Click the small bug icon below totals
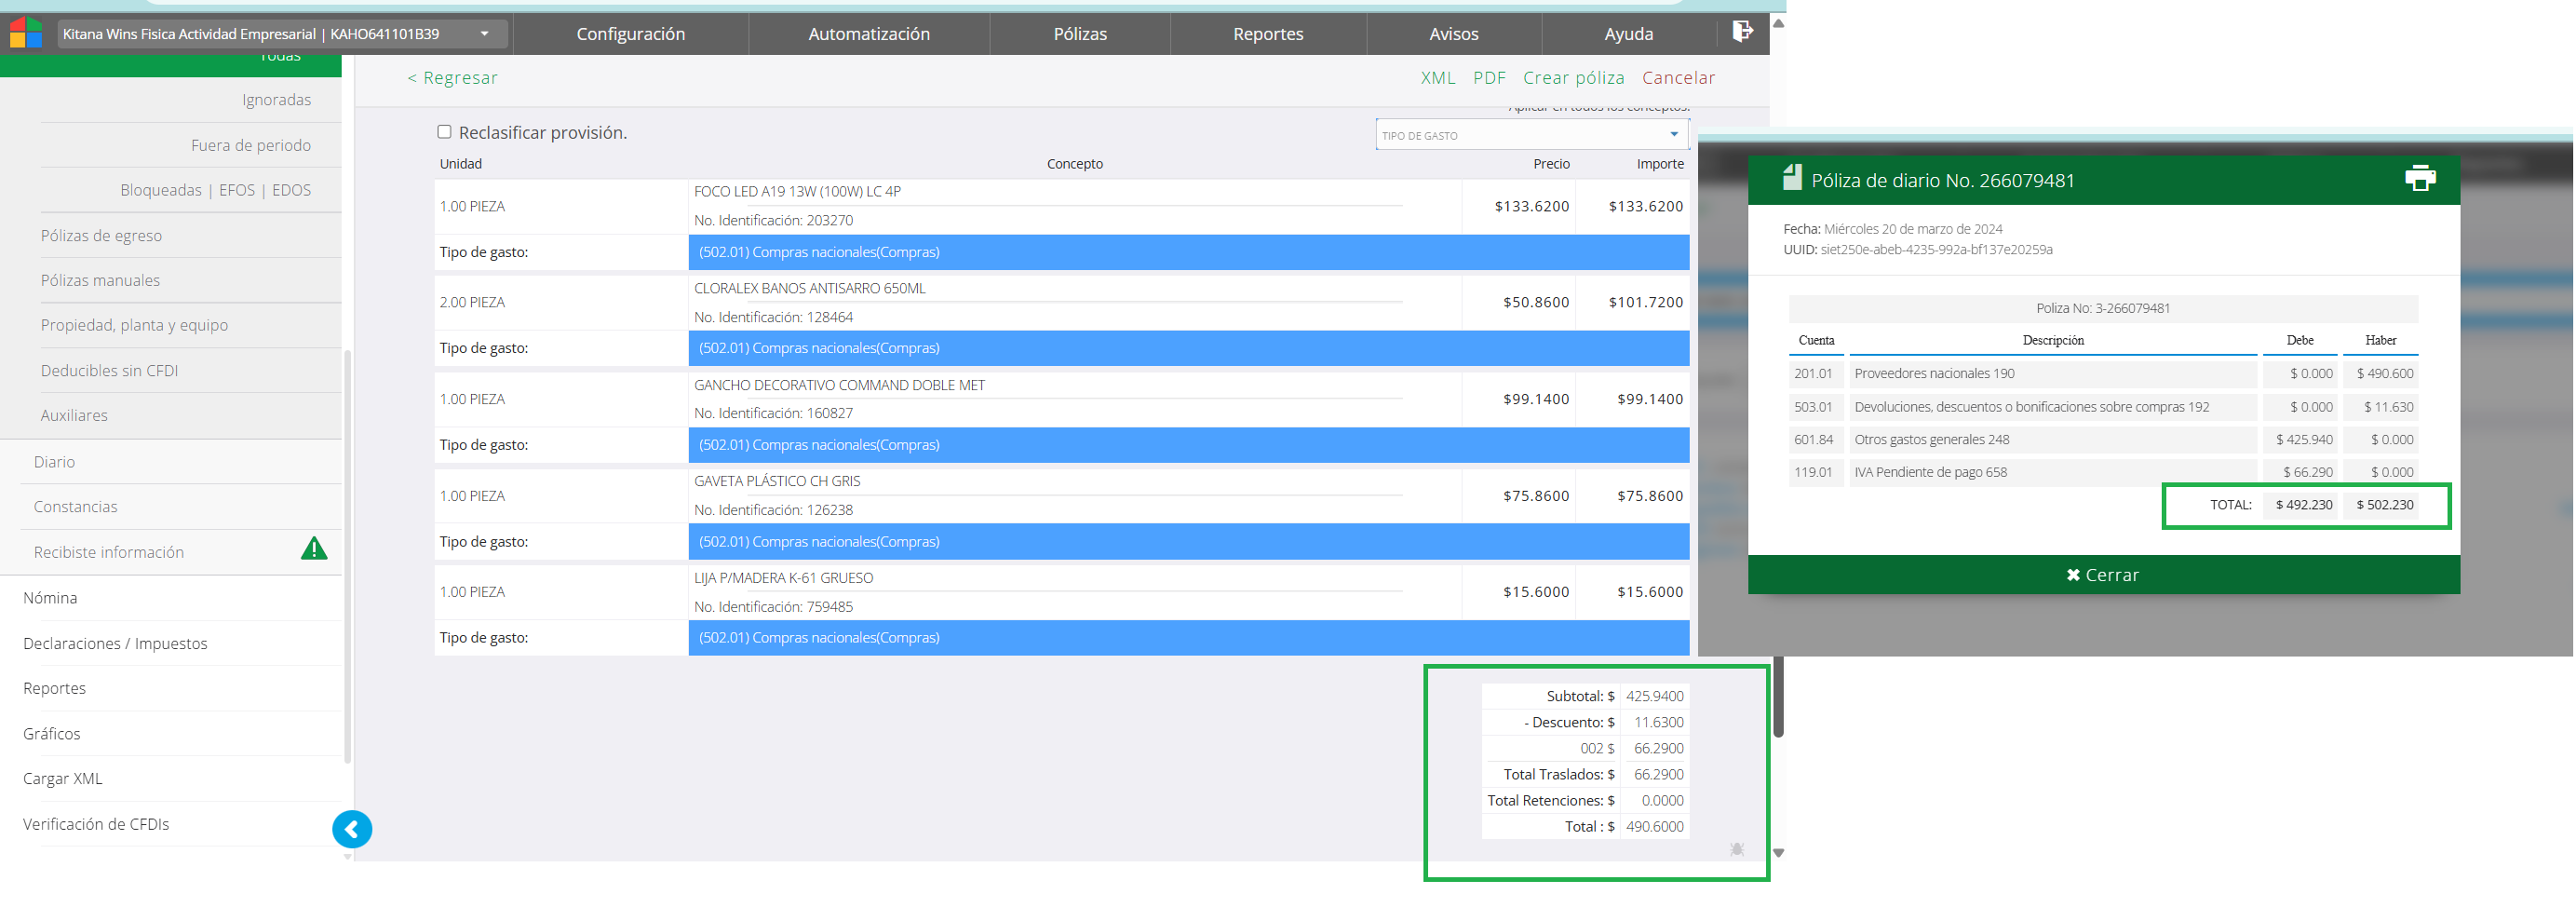The image size is (2576, 921). click(1736, 849)
